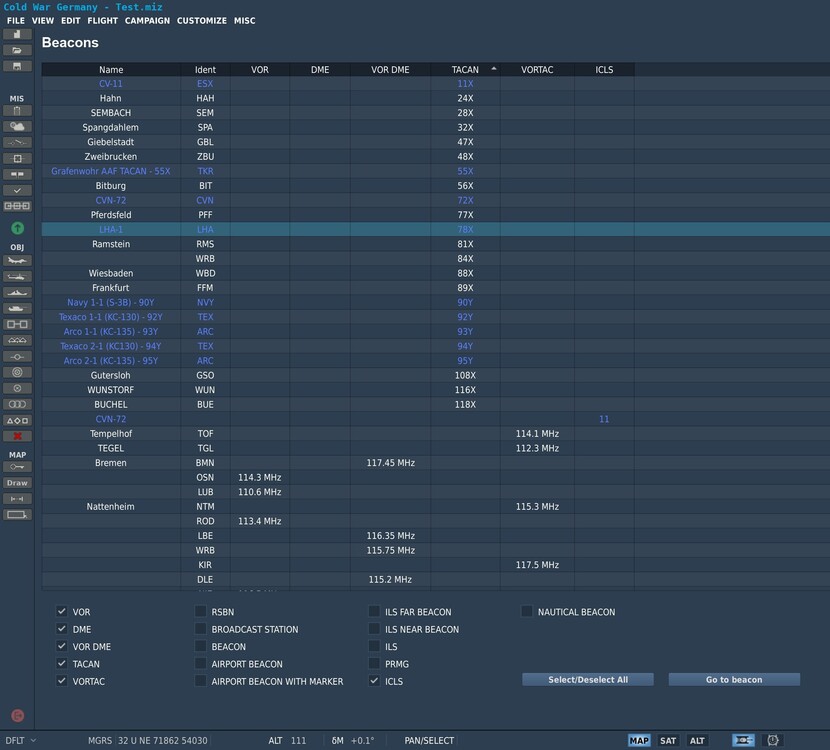
Task: Select the ship group tool
Action: pos(17,292)
